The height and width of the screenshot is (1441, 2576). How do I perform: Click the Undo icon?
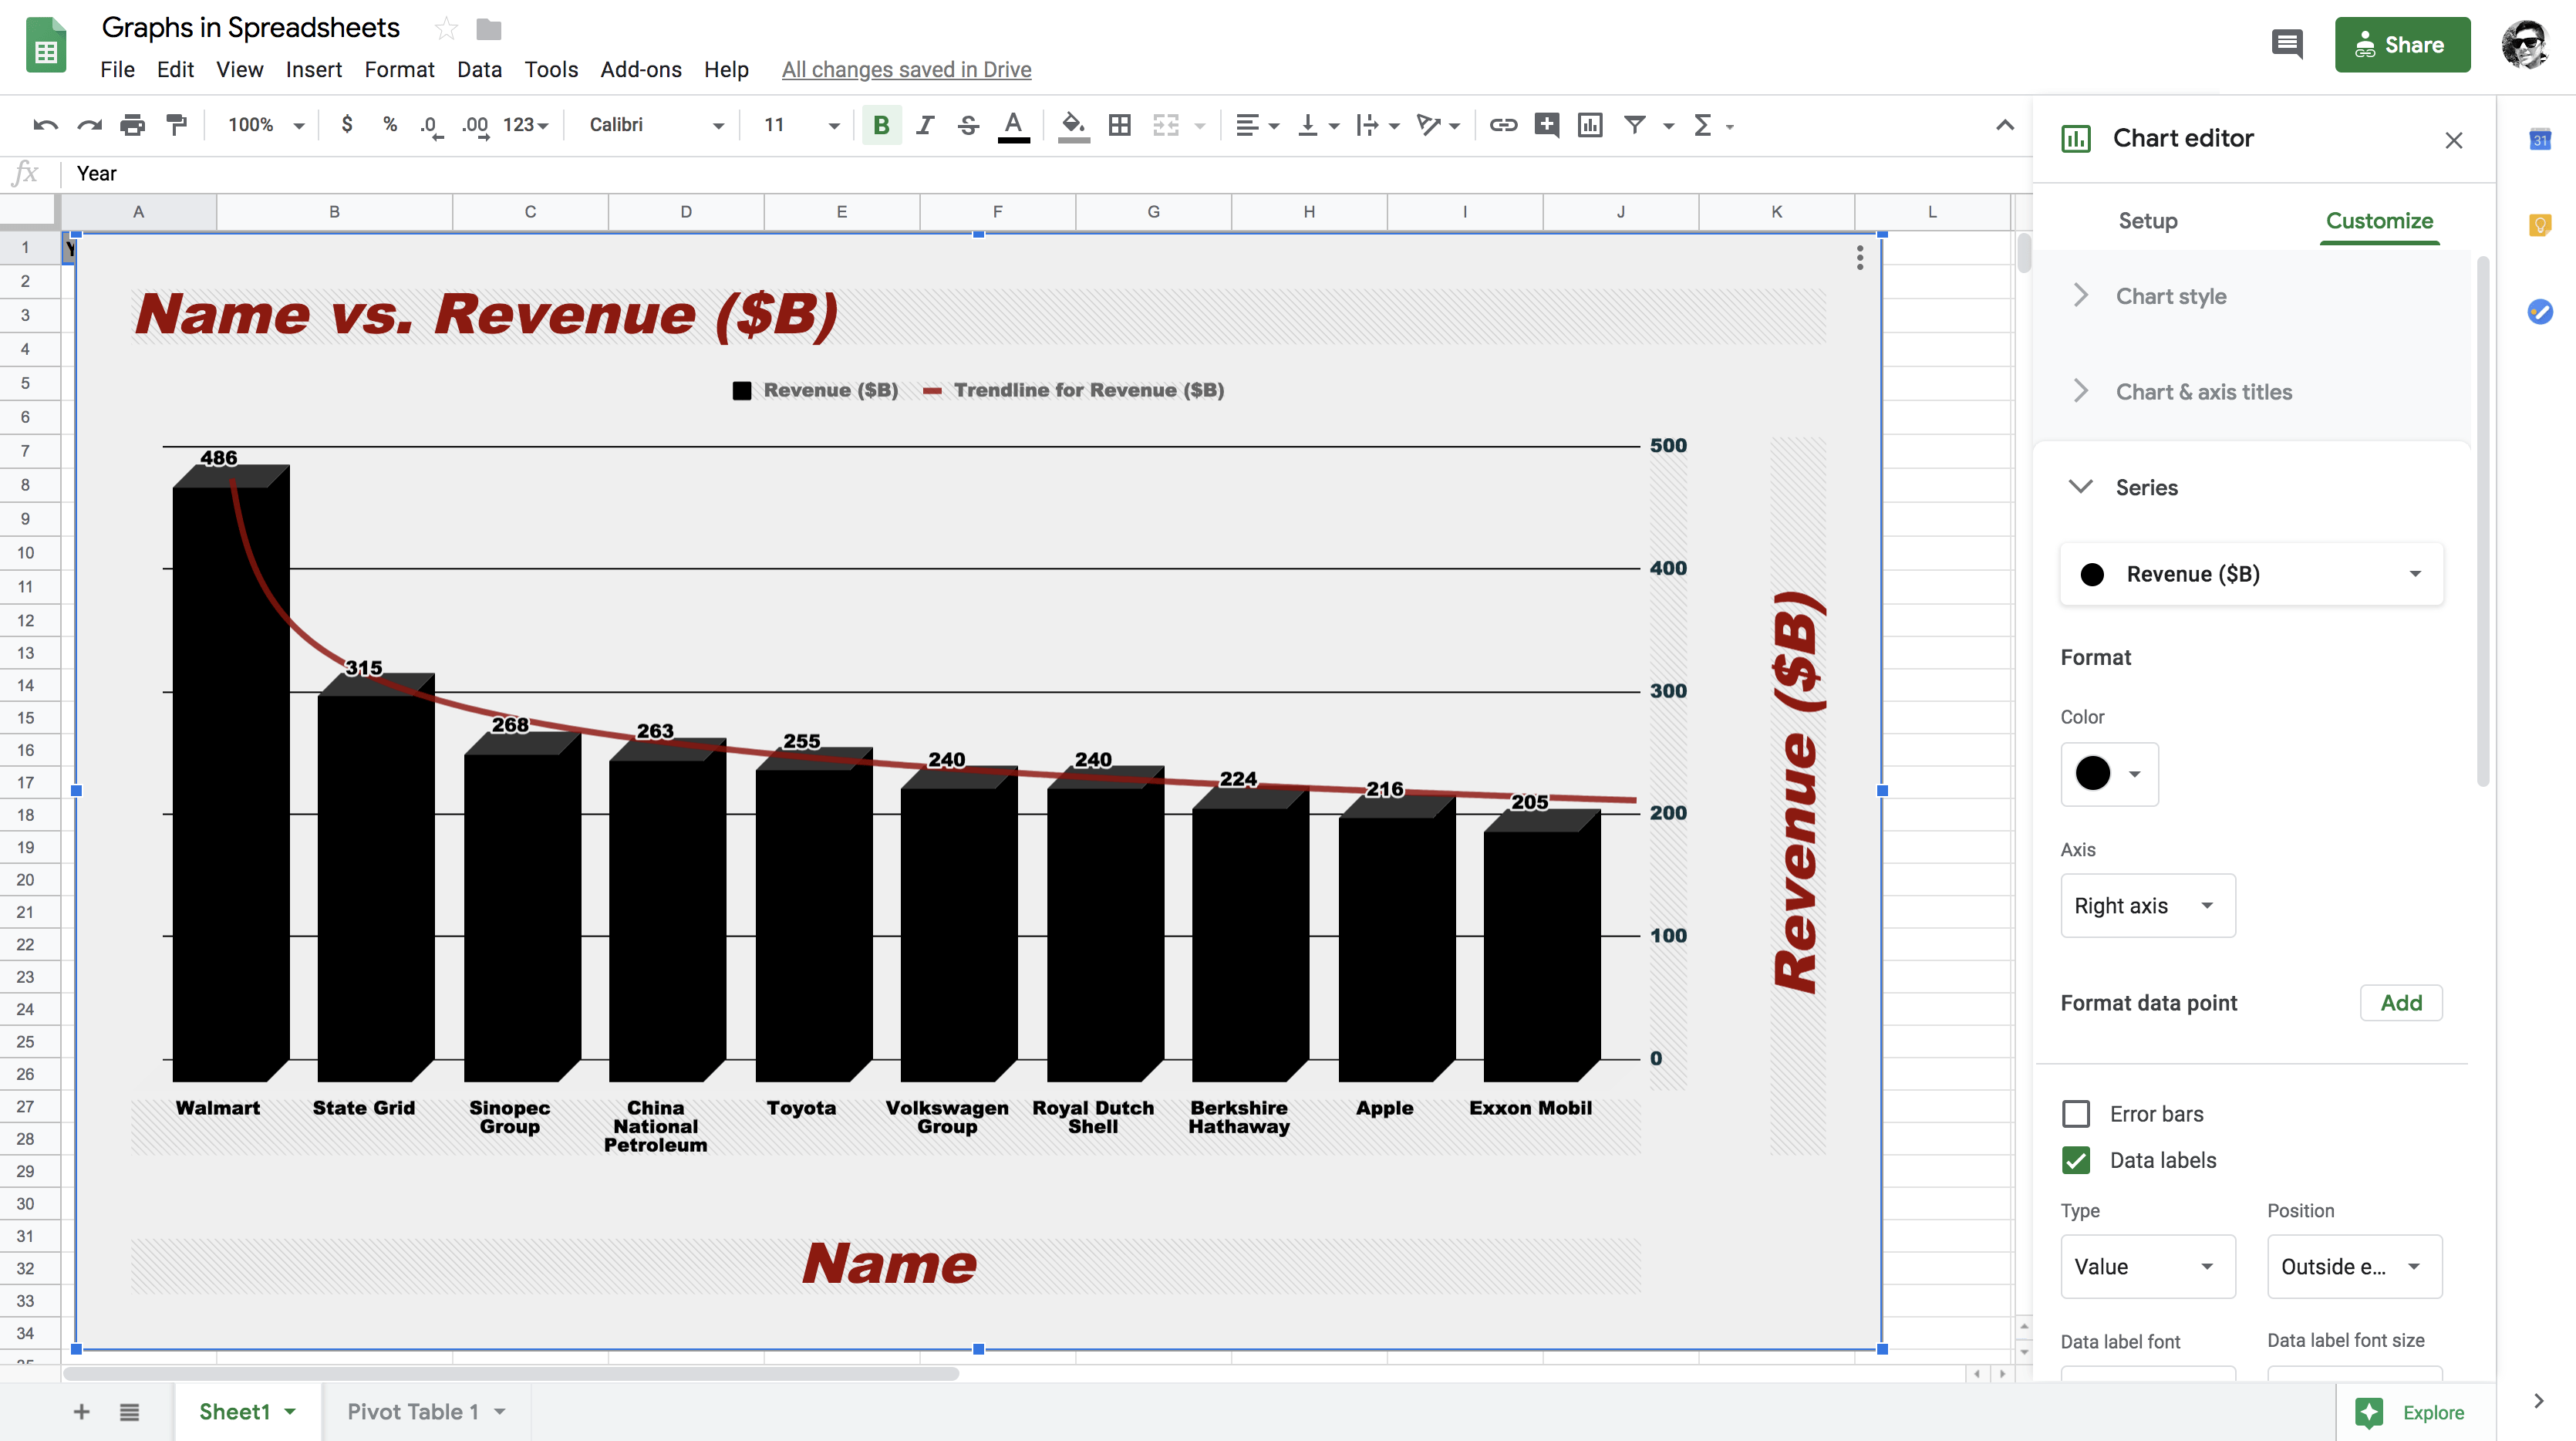click(45, 125)
